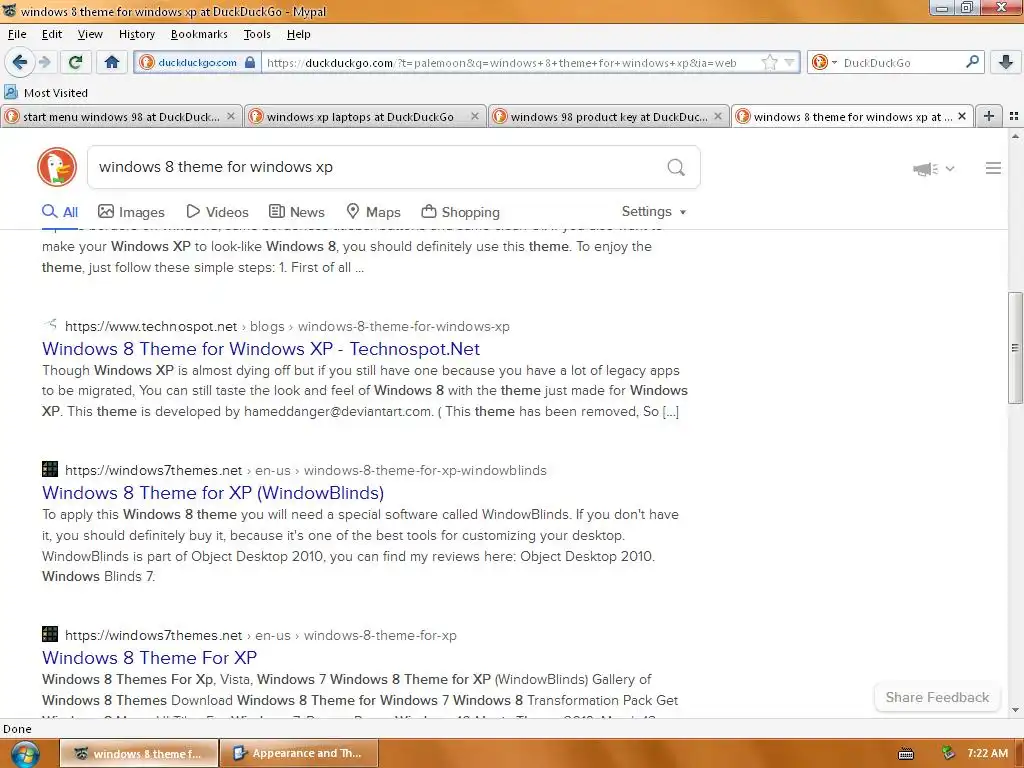Open the Edit menu
Image resolution: width=1024 pixels, height=768 pixels.
click(52, 34)
